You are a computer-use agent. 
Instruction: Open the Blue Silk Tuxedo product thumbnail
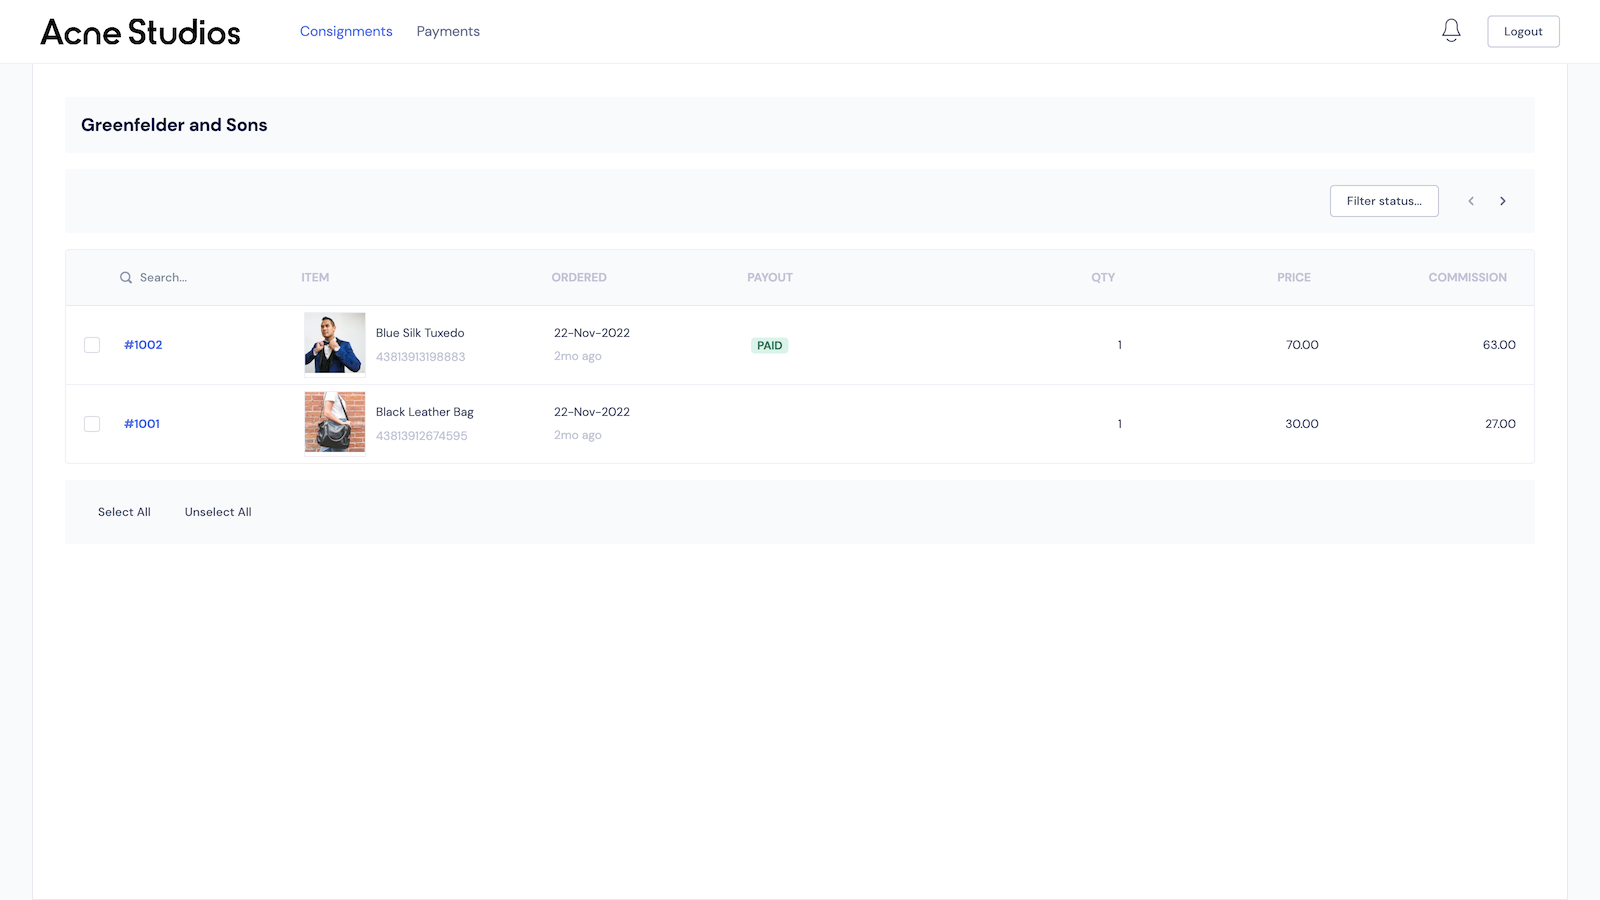click(334, 342)
